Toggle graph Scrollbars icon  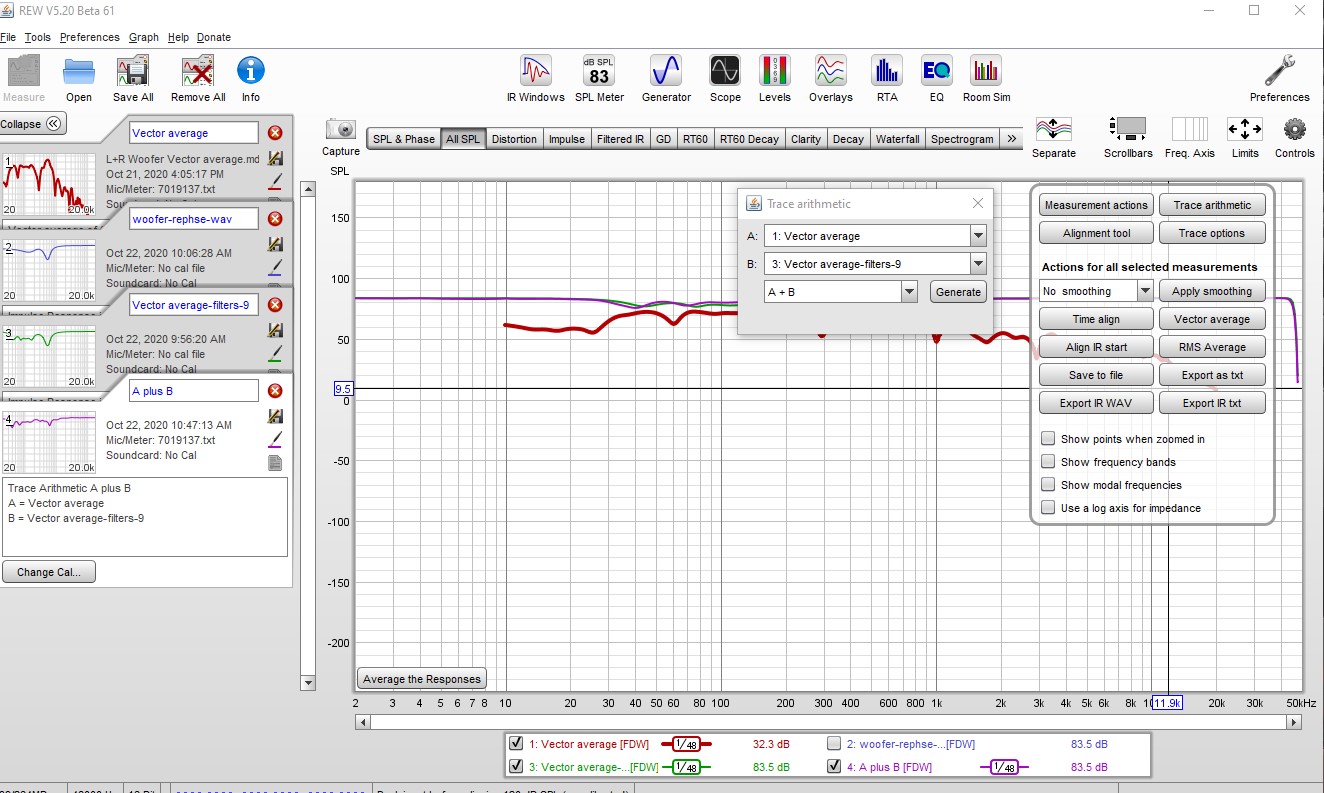(x=1127, y=130)
